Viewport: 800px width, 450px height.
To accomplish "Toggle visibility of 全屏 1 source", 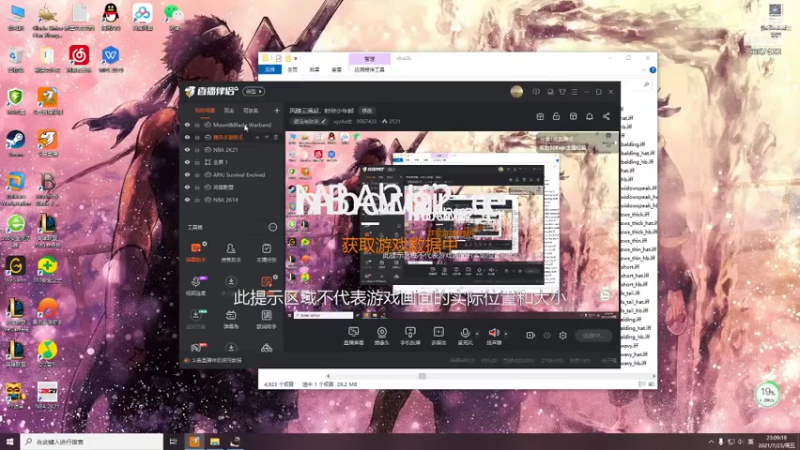I will tap(187, 162).
